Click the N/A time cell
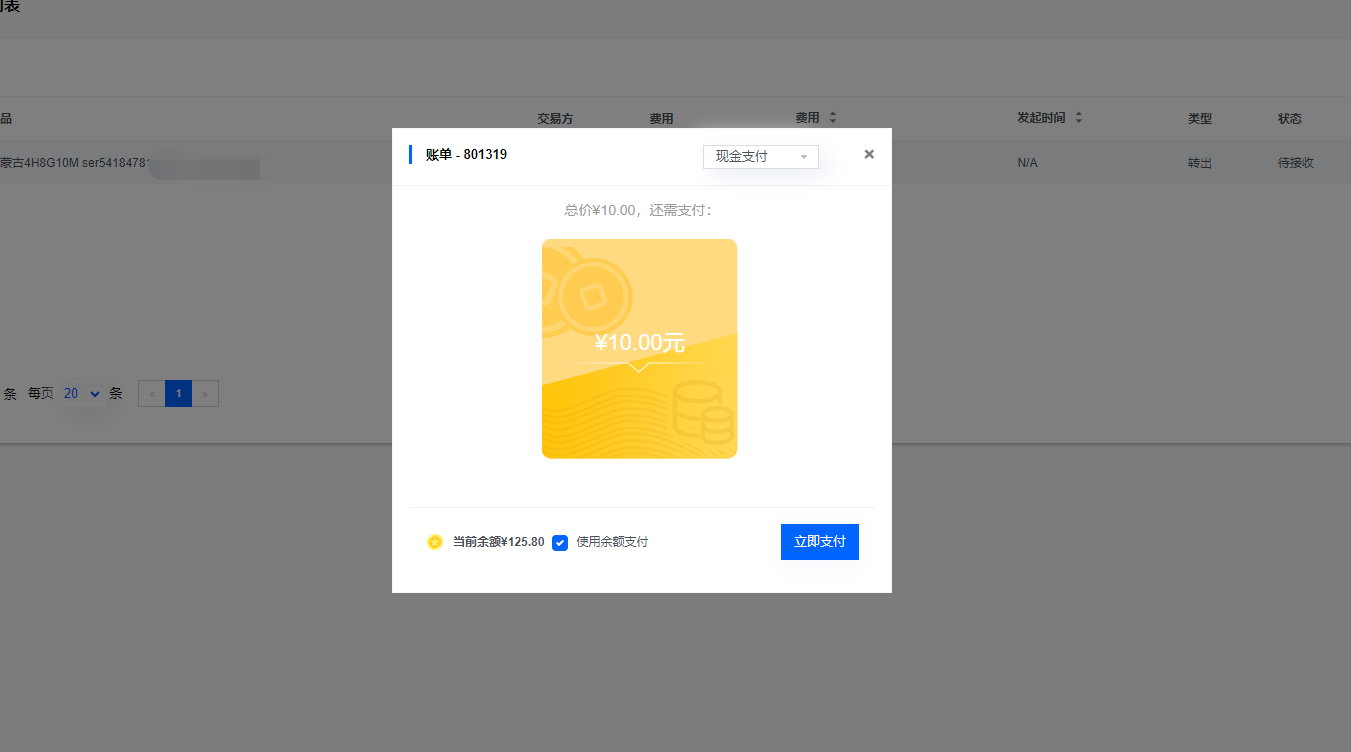Image resolution: width=1351 pixels, height=752 pixels. [1027, 162]
